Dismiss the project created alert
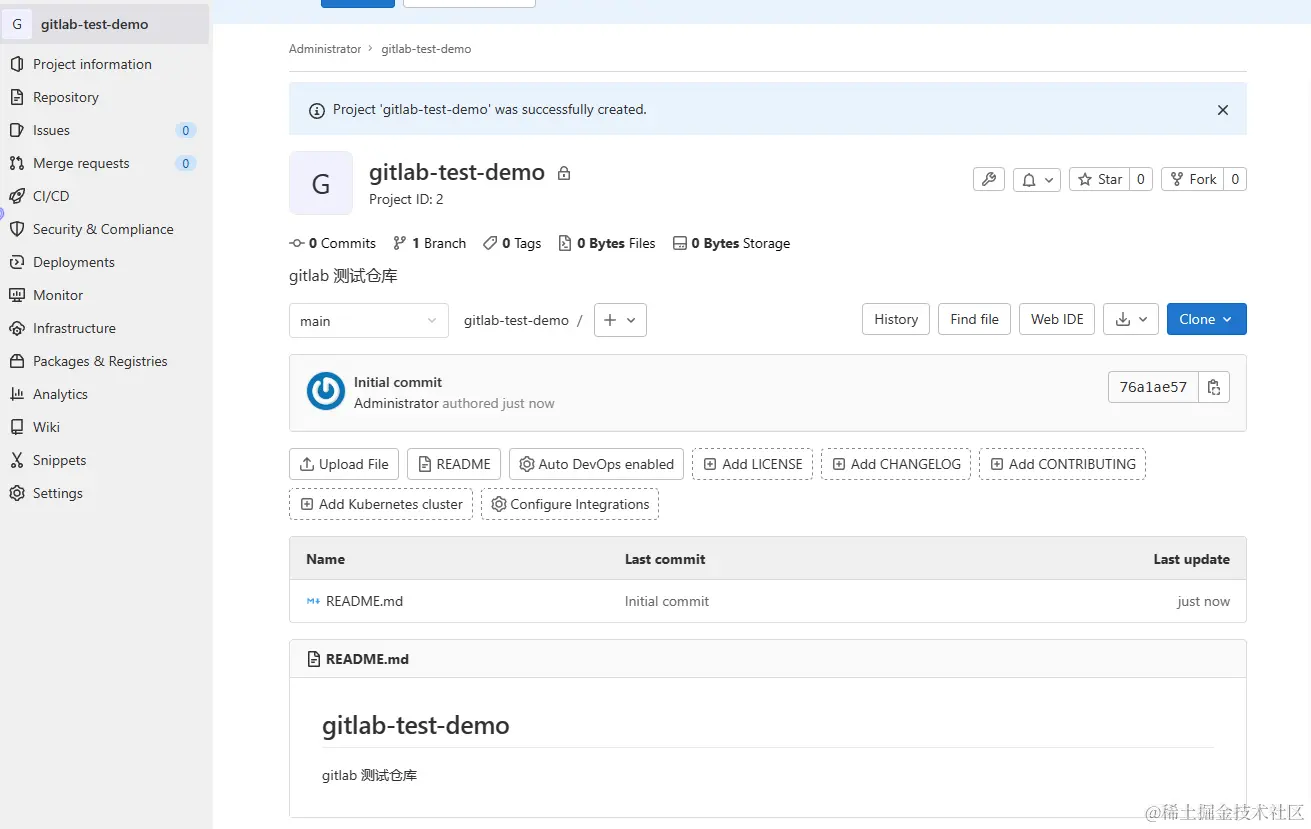 (1222, 110)
